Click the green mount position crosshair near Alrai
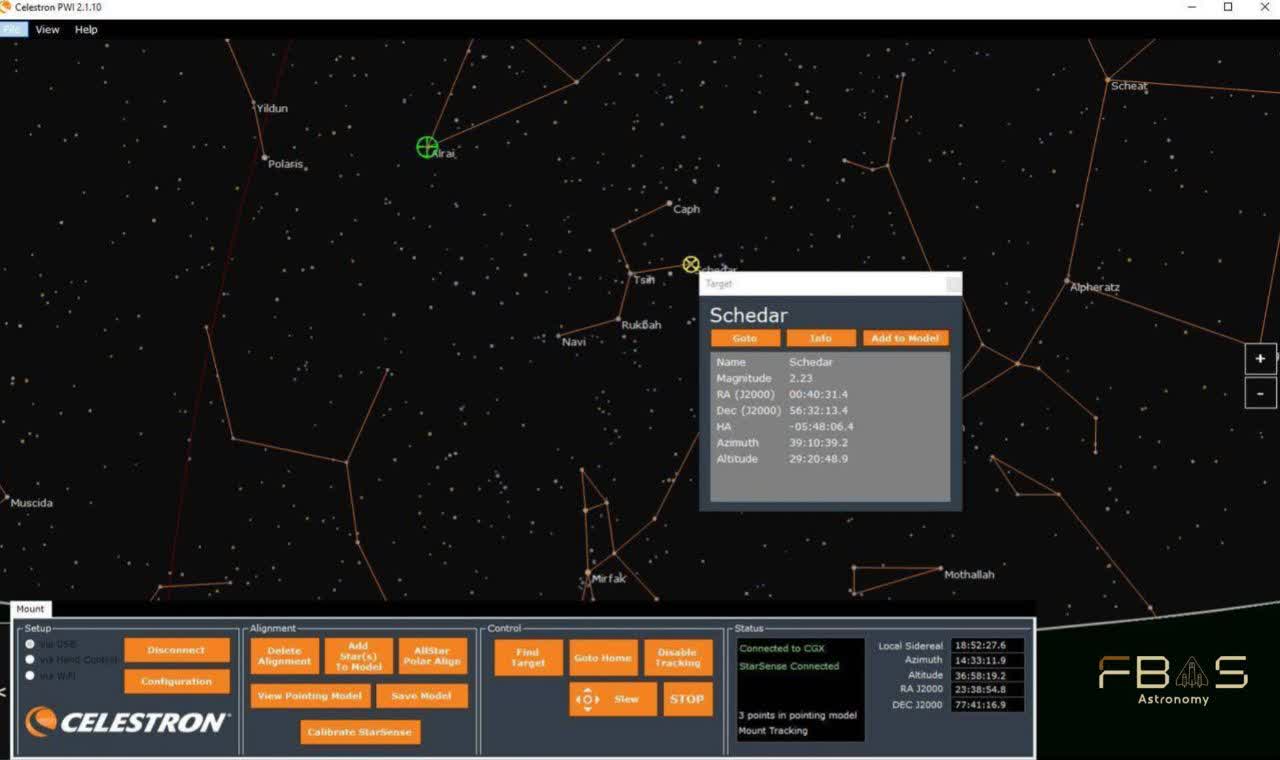 pos(427,147)
